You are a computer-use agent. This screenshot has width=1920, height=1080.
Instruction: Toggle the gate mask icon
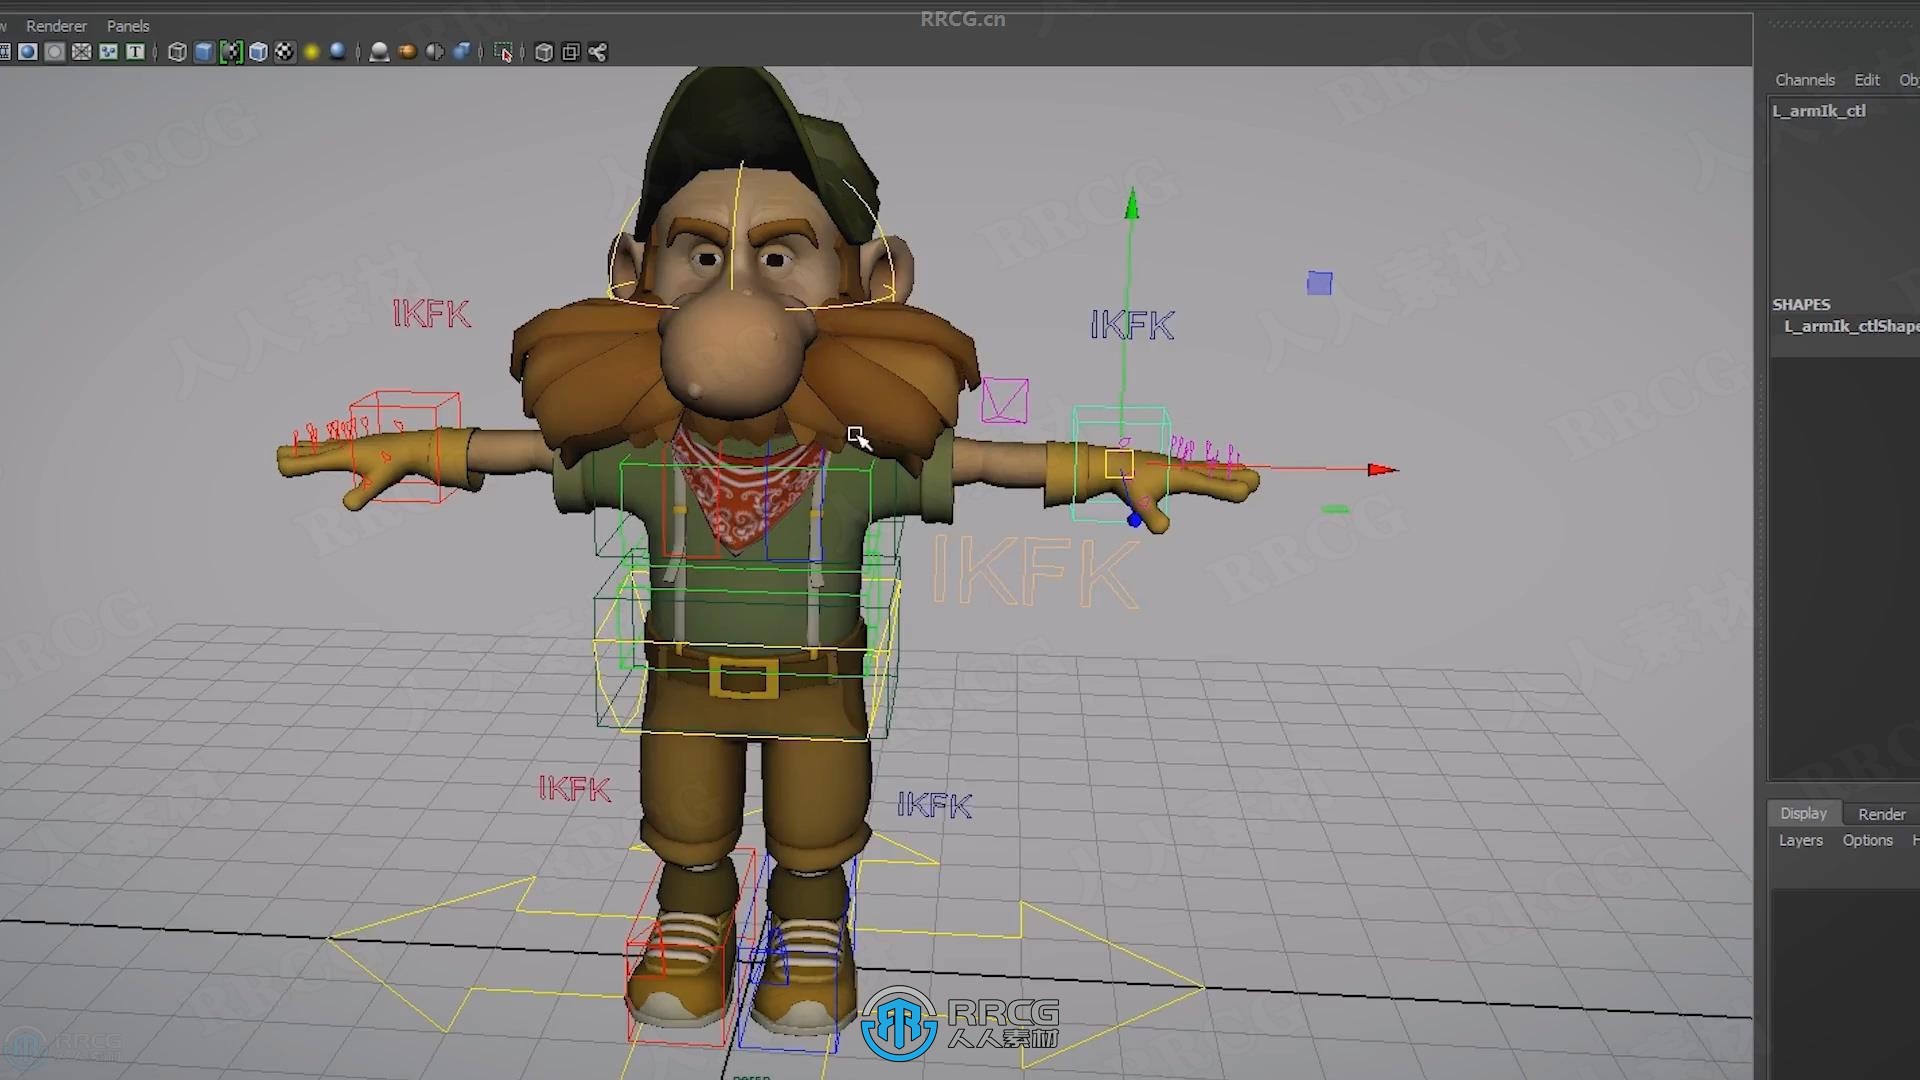coord(55,52)
